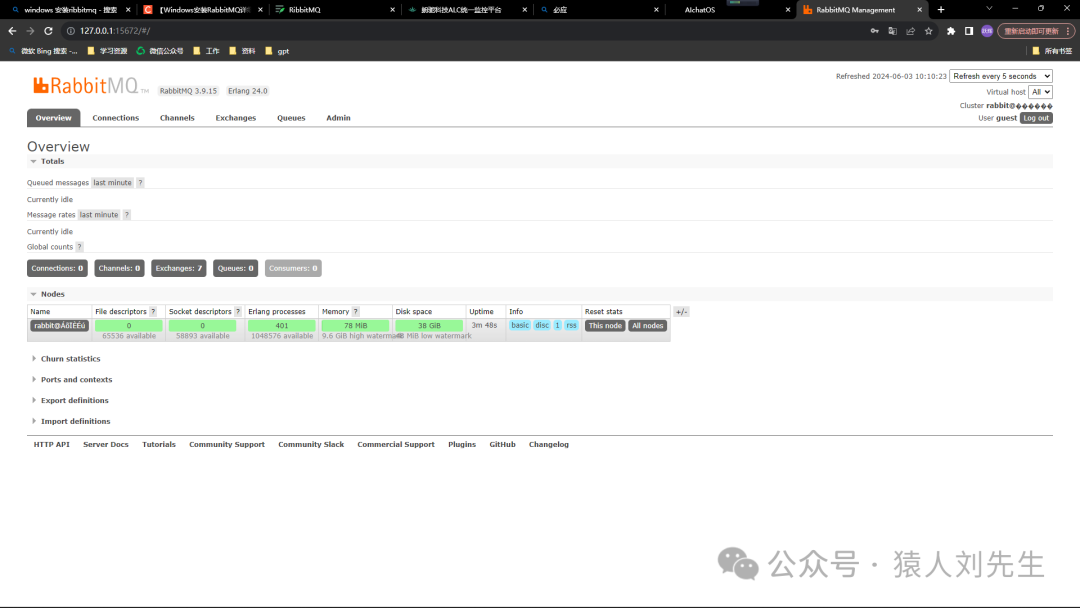The width and height of the screenshot is (1080, 608).
Task: Show help for Socket descriptors column
Action: click(x=238, y=312)
